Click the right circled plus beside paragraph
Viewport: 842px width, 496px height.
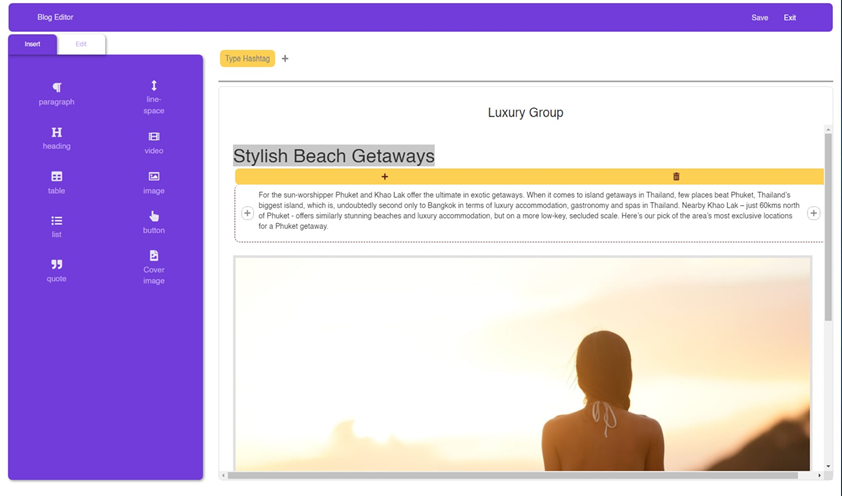pyautogui.click(x=813, y=213)
